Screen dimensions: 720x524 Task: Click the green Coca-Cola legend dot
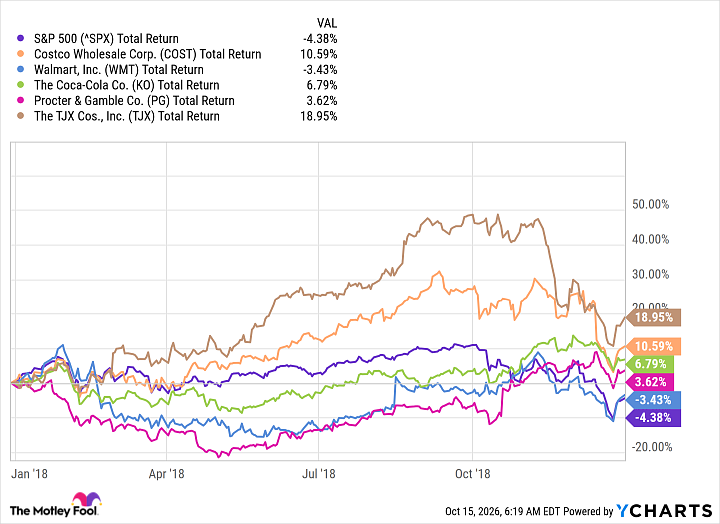[x=20, y=85]
